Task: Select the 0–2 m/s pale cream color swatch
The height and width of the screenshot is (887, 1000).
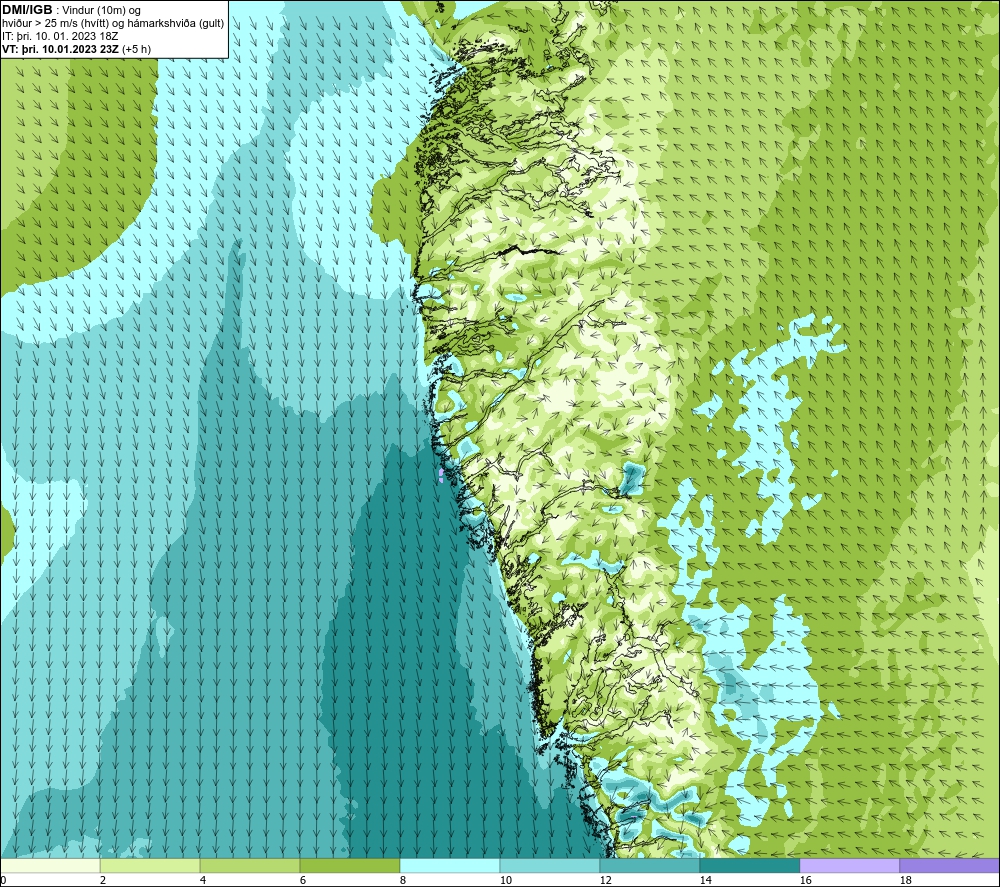Action: [50, 865]
